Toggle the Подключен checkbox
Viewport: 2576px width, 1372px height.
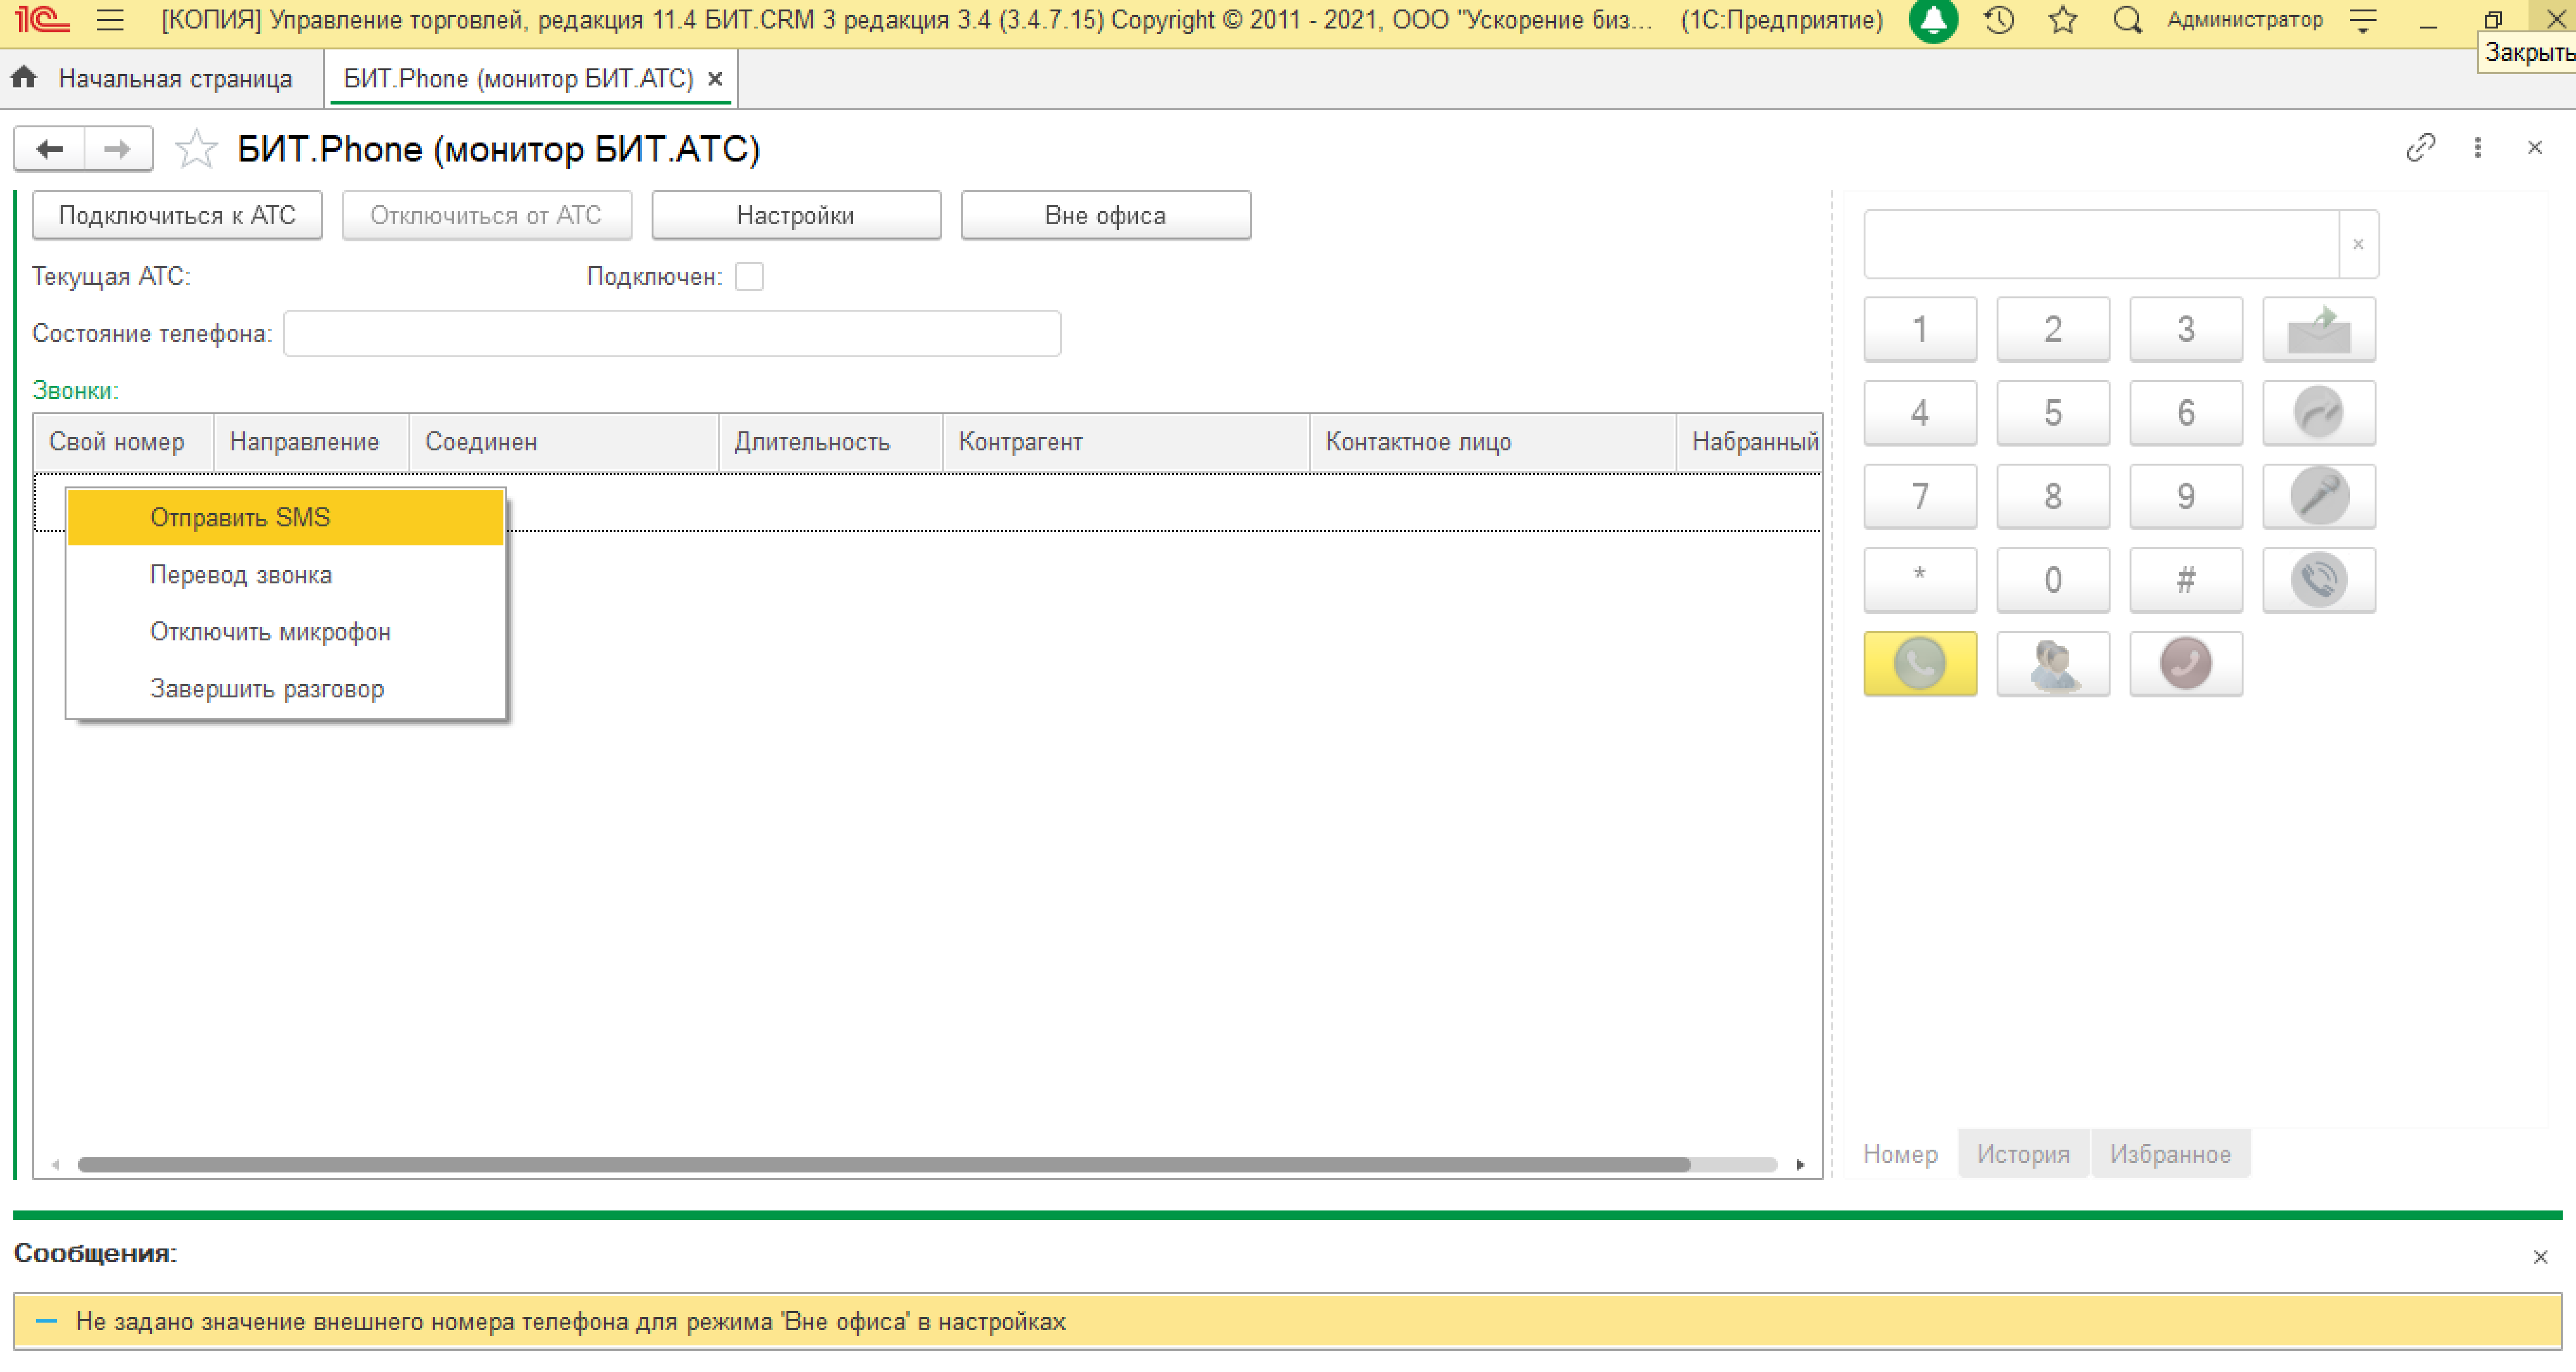pos(749,276)
